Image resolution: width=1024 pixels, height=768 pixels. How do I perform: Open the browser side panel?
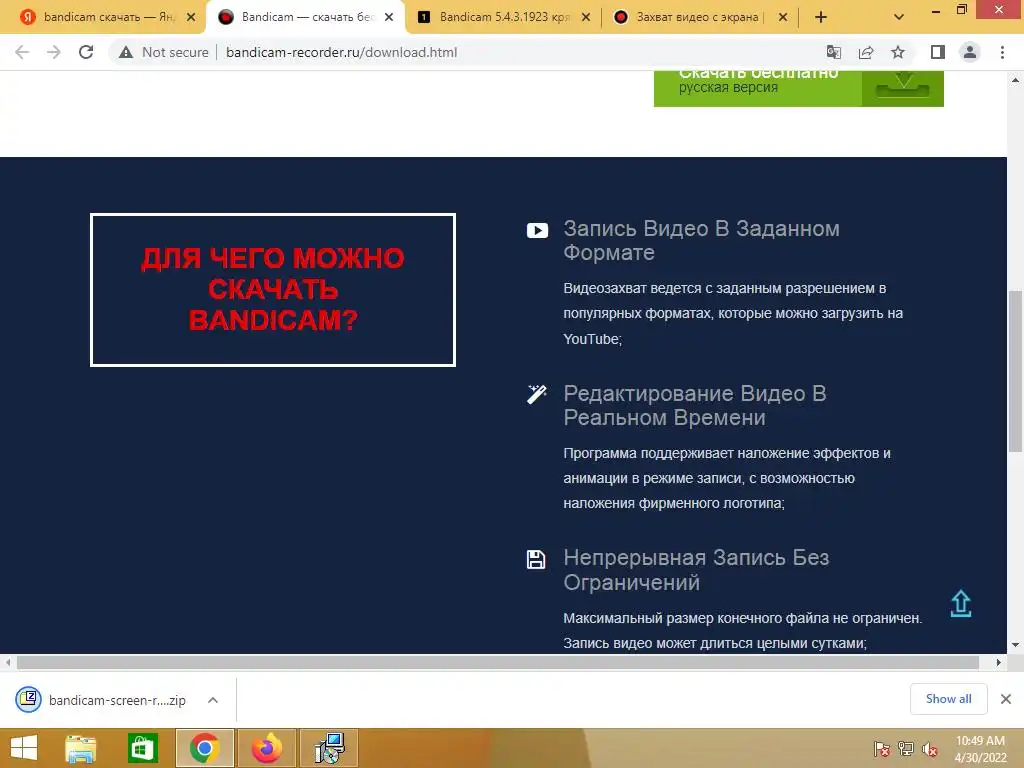[x=938, y=52]
